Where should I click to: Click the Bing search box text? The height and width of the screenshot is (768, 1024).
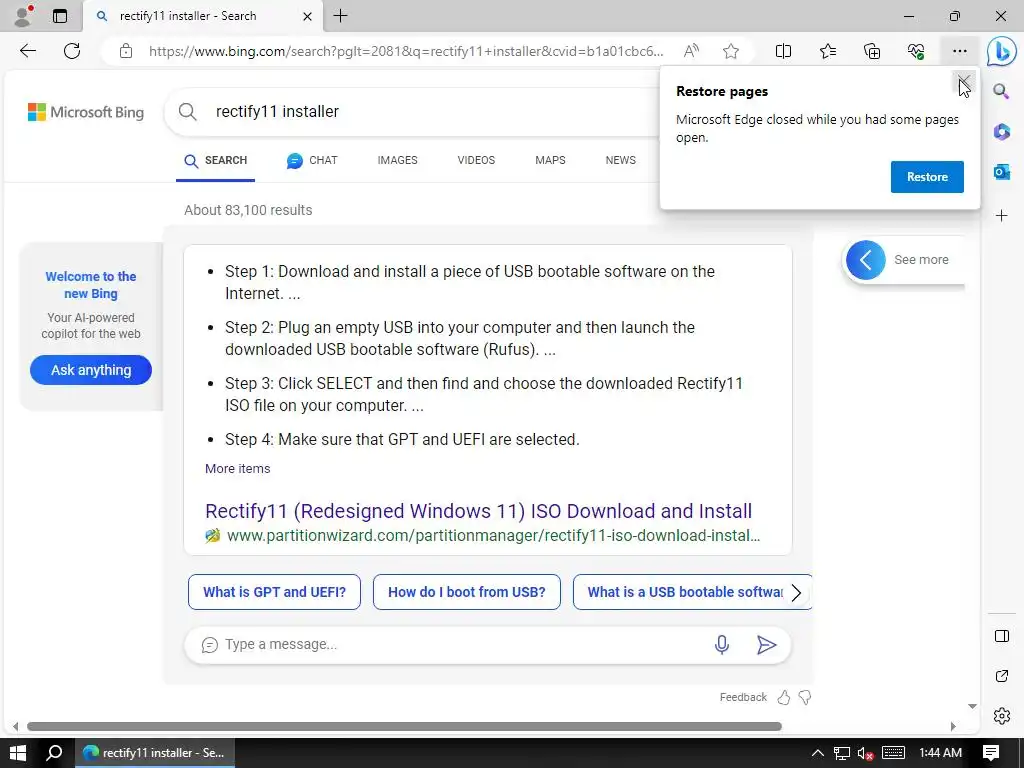tap(277, 112)
